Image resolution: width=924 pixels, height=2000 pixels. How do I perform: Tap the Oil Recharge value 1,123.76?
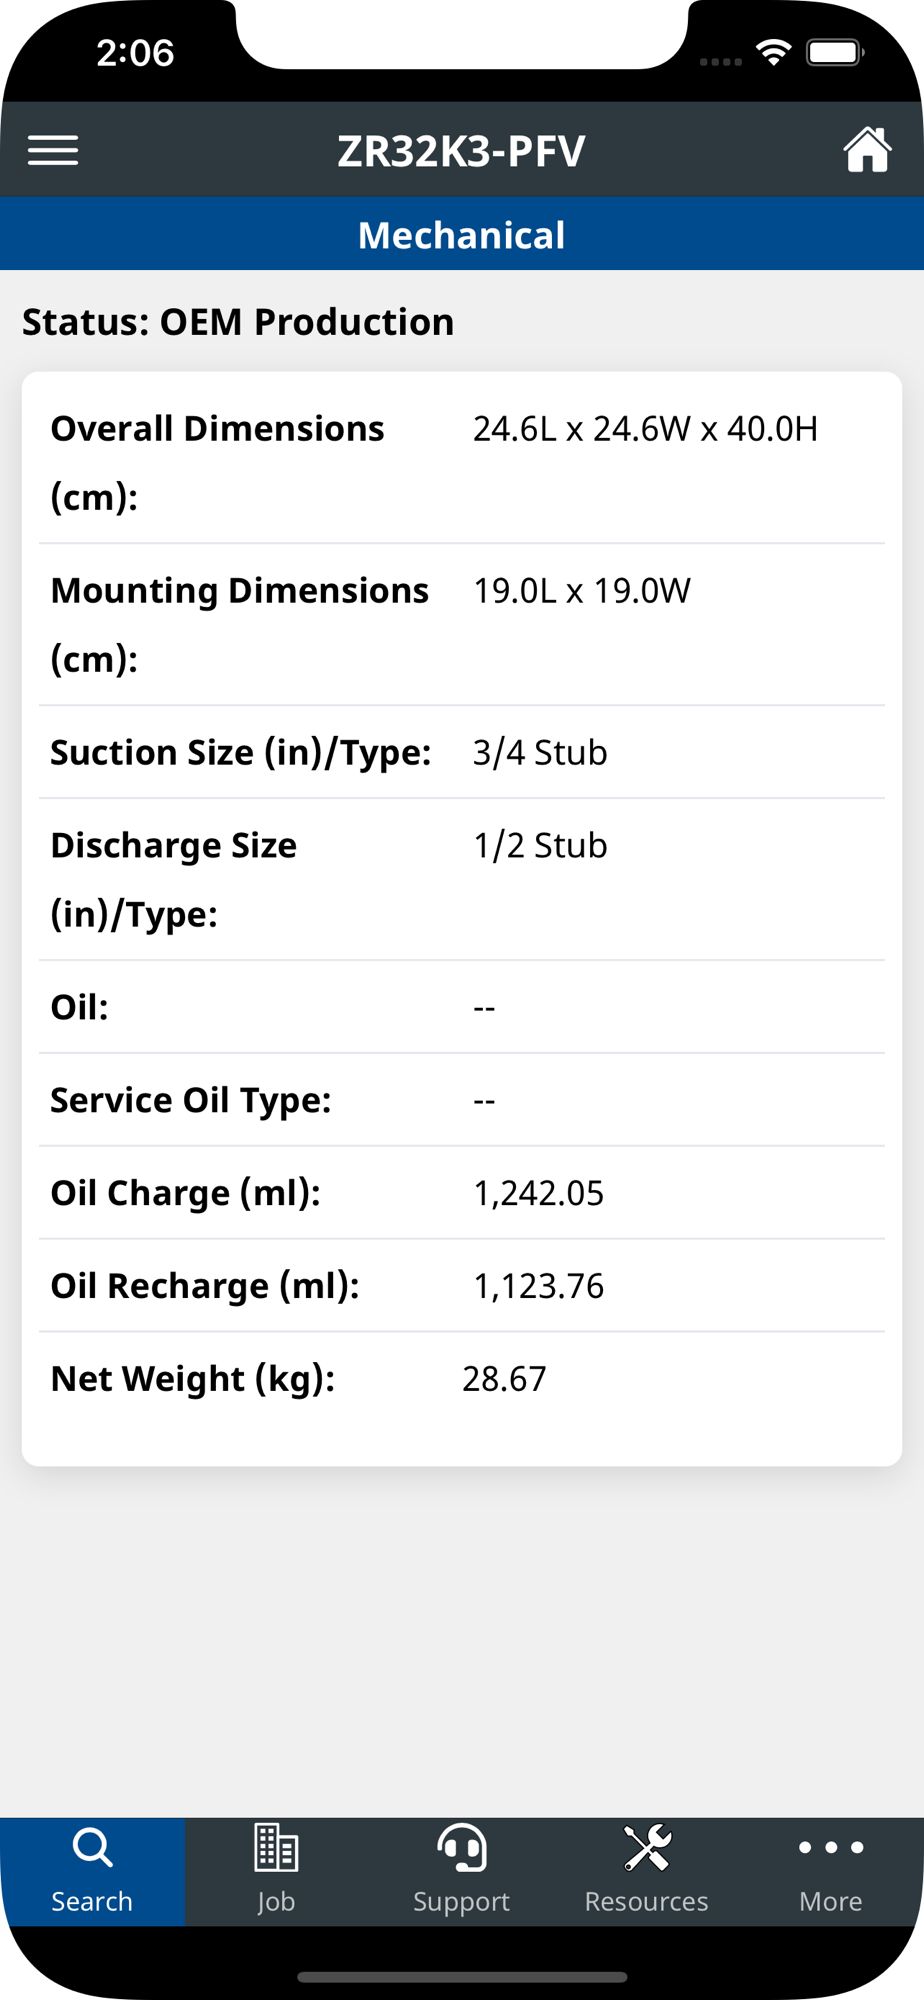coord(538,1286)
